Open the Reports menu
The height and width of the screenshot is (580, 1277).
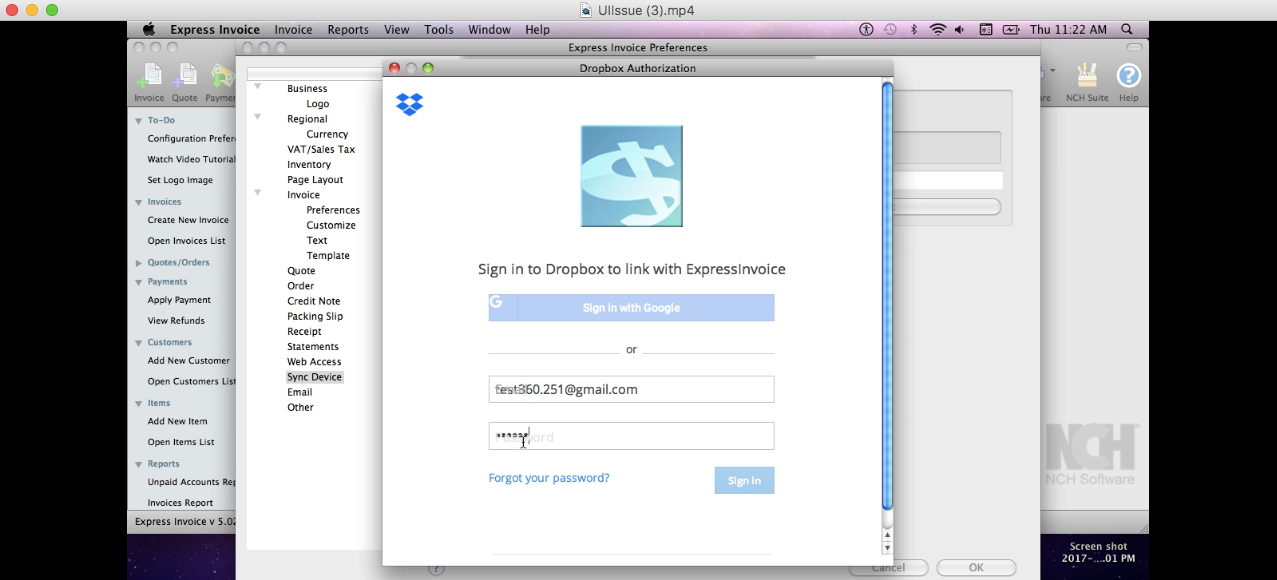[x=348, y=30]
